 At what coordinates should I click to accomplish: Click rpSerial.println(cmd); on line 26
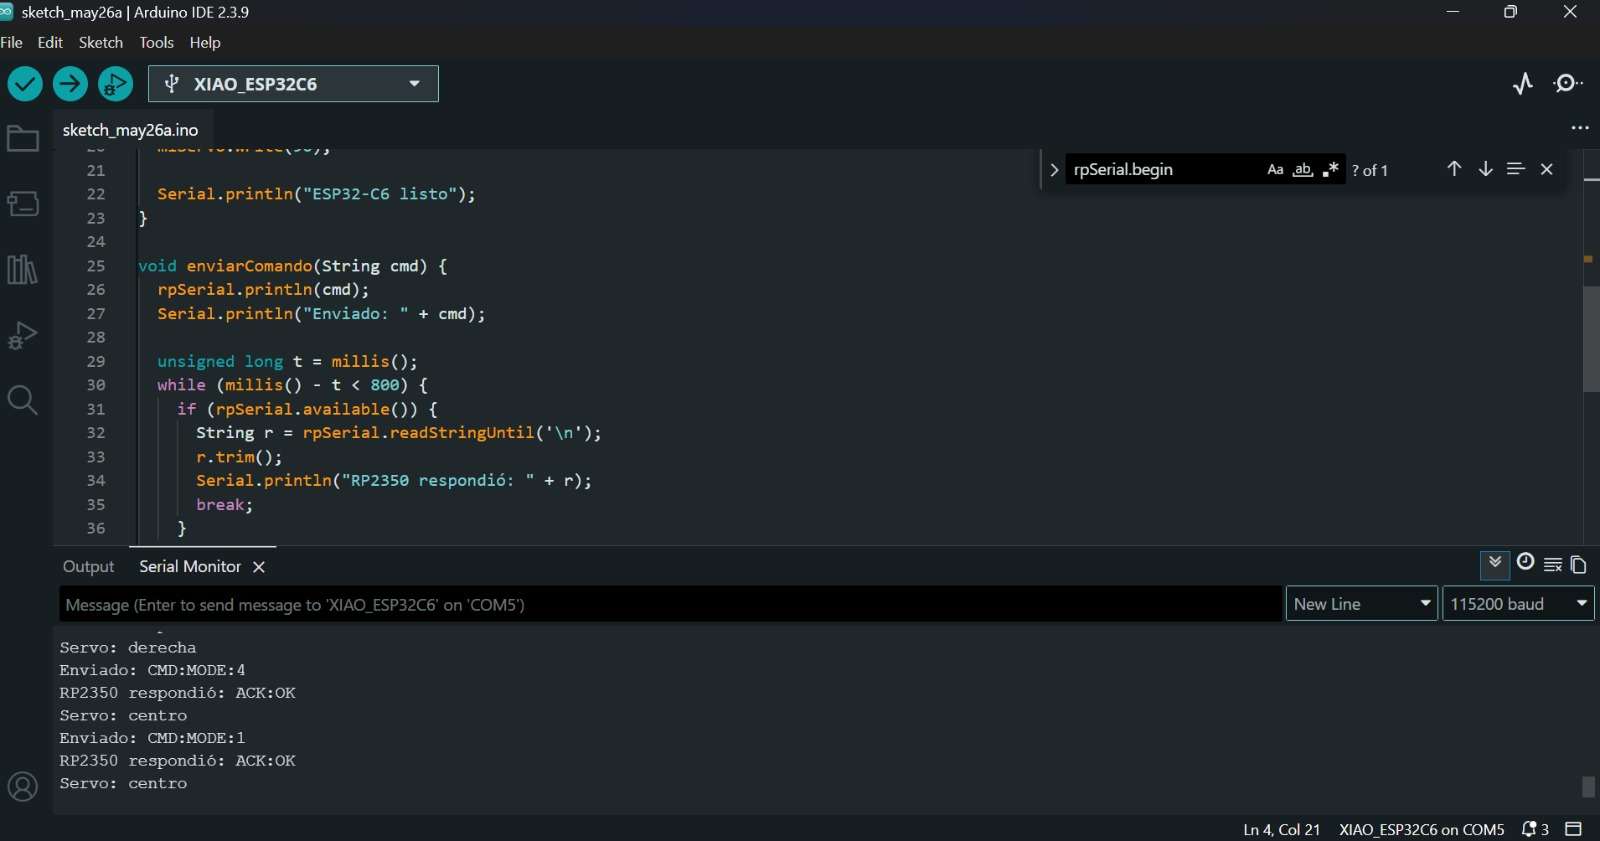263,289
